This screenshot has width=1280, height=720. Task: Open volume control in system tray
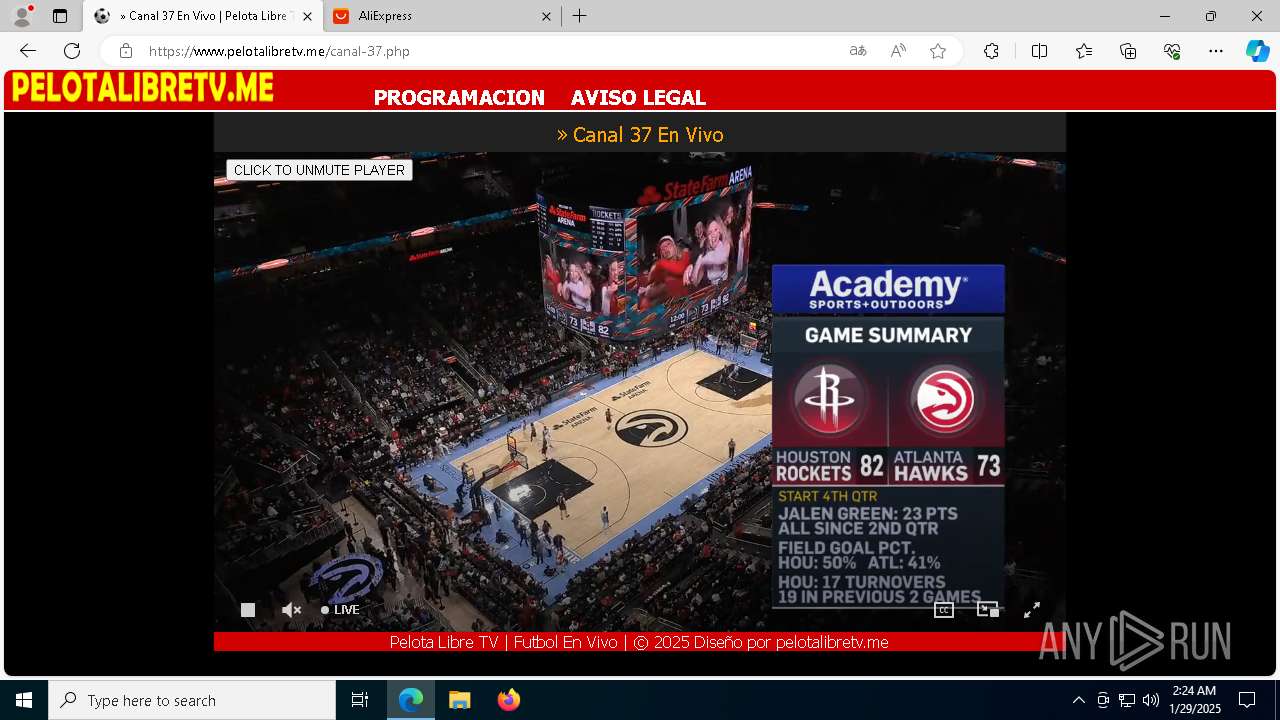click(x=1151, y=700)
